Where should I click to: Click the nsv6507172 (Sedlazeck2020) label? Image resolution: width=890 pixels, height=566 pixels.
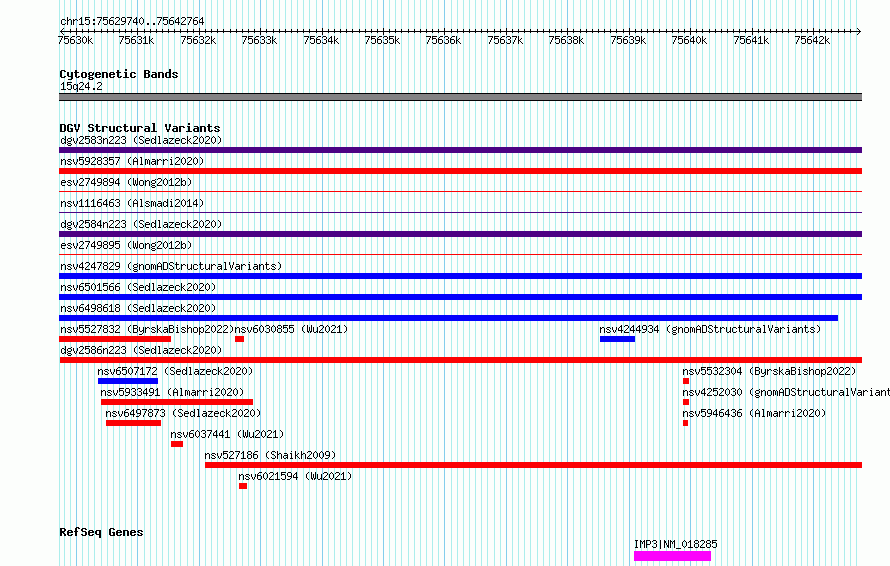point(175,371)
